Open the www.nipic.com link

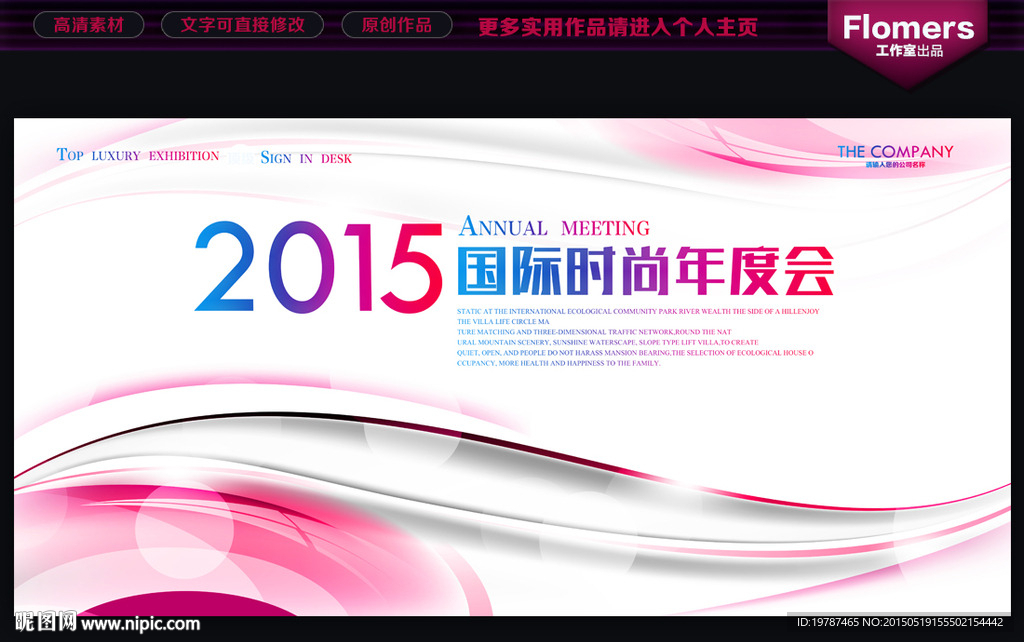point(140,624)
